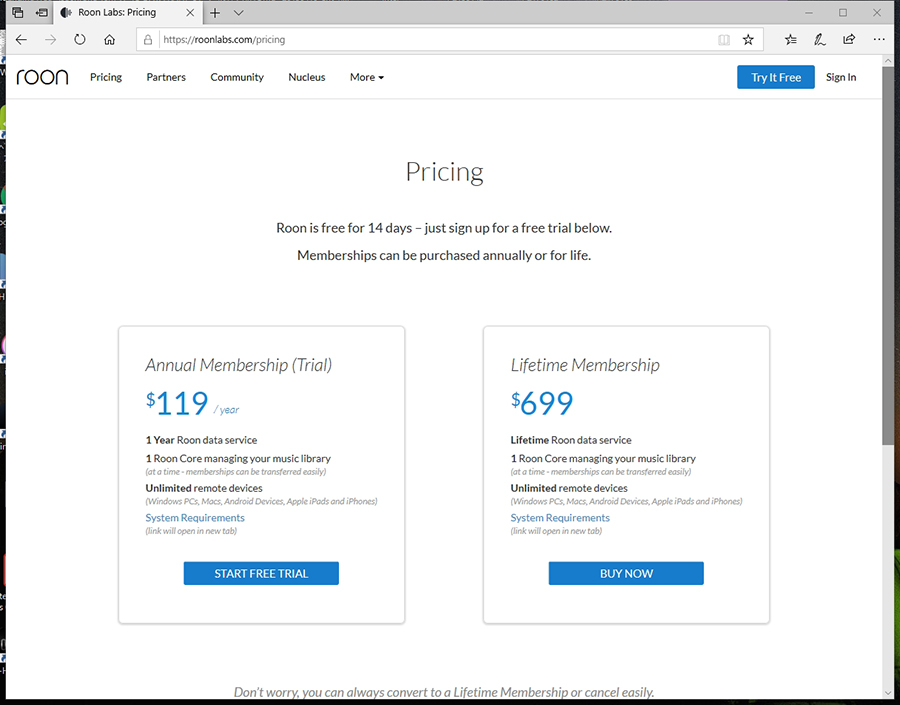Click the Add notes pen icon
This screenshot has width=900, height=705.
(820, 40)
